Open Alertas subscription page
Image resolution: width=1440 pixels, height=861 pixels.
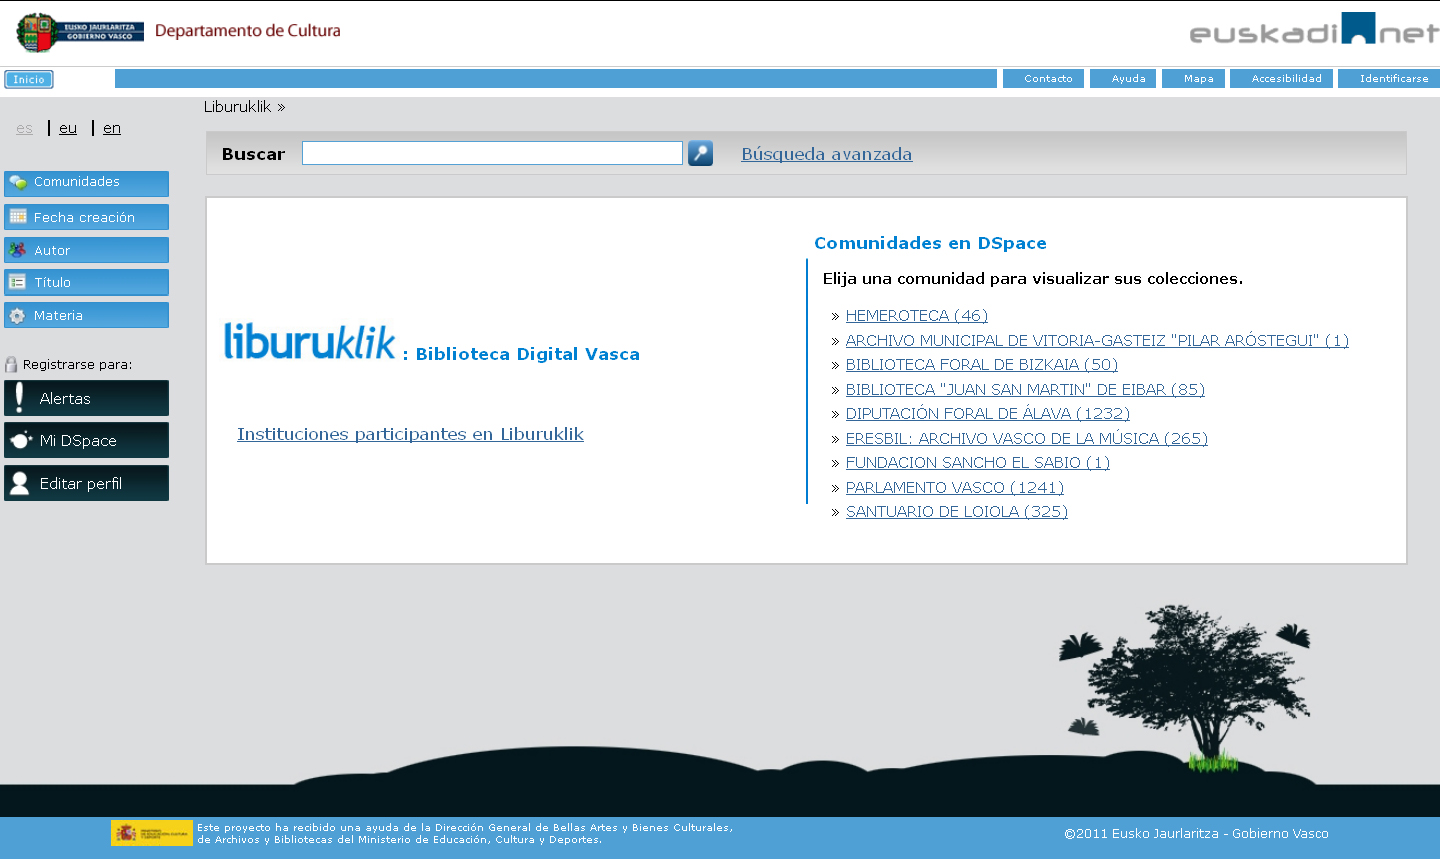(86, 398)
